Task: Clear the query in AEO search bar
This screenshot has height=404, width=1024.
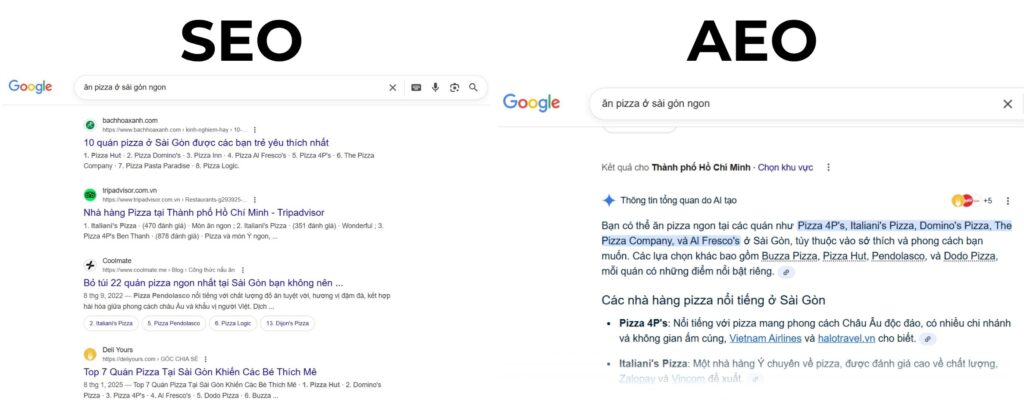Action: [1007, 104]
